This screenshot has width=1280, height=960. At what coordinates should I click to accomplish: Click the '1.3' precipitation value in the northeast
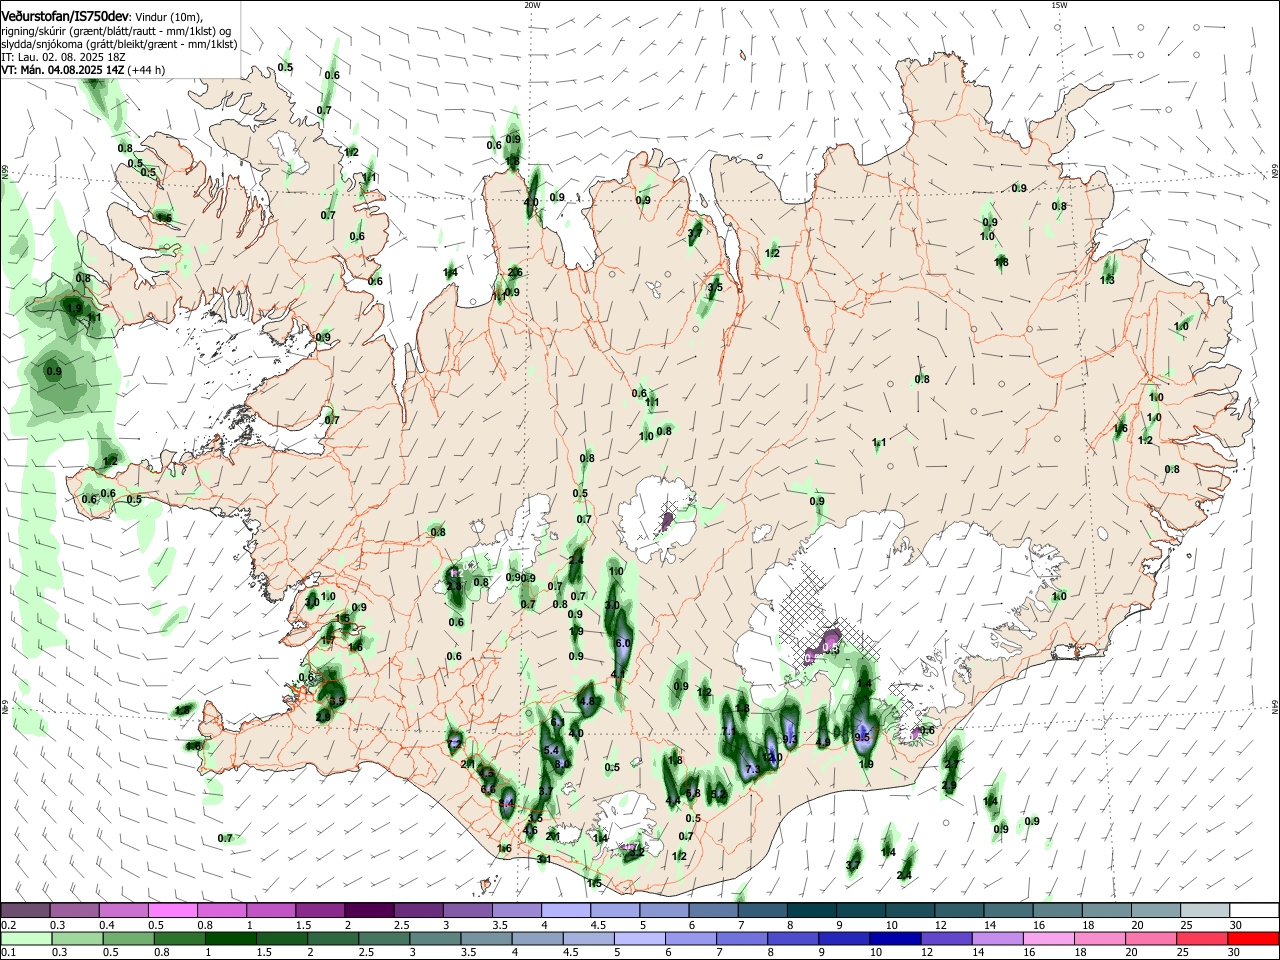[x=1107, y=281]
